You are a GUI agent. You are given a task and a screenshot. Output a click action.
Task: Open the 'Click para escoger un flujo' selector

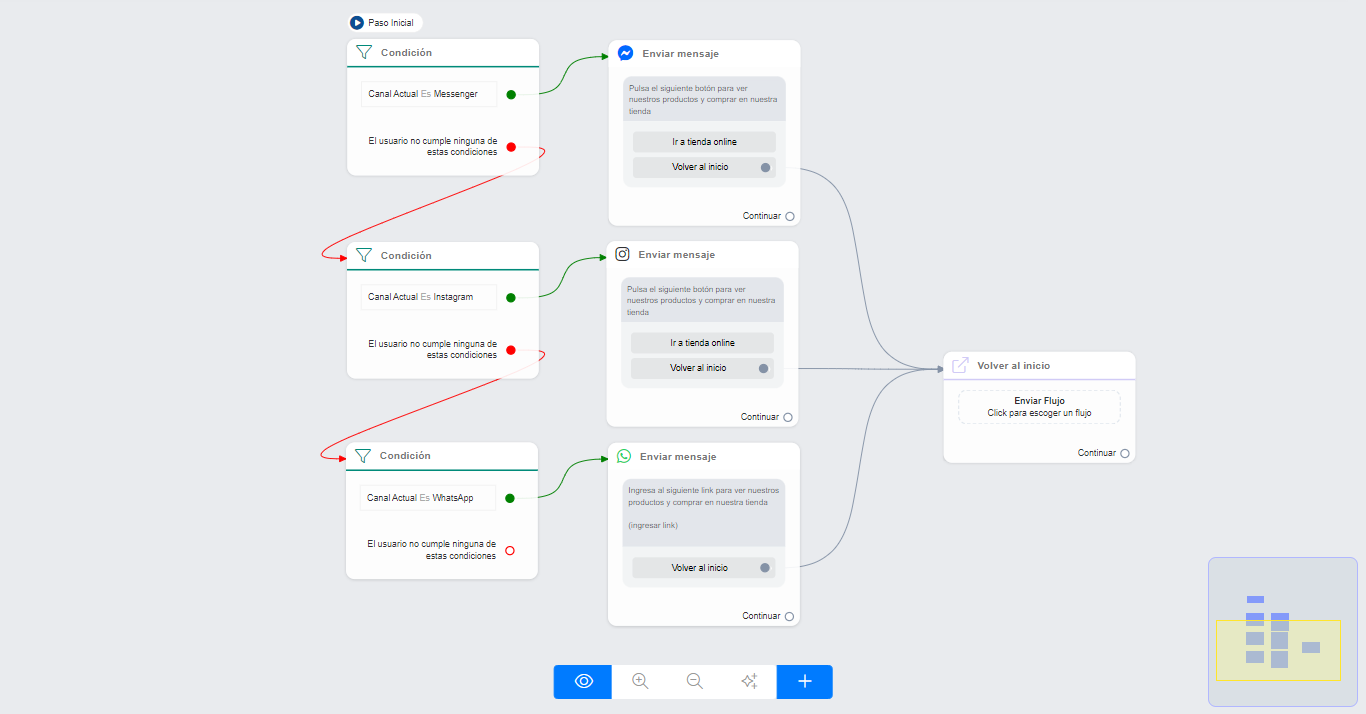click(x=1039, y=407)
